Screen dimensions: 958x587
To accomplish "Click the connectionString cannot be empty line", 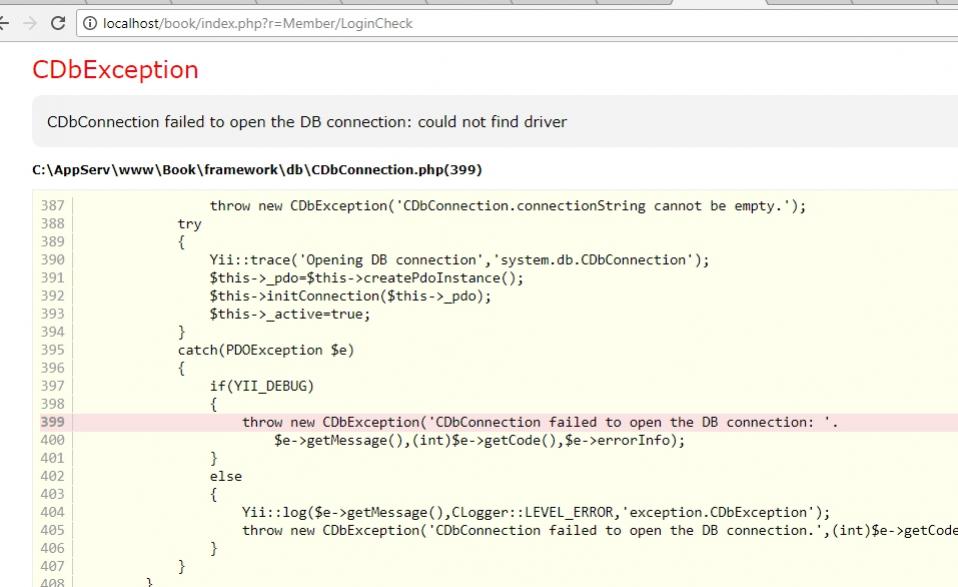I will 508,206.
